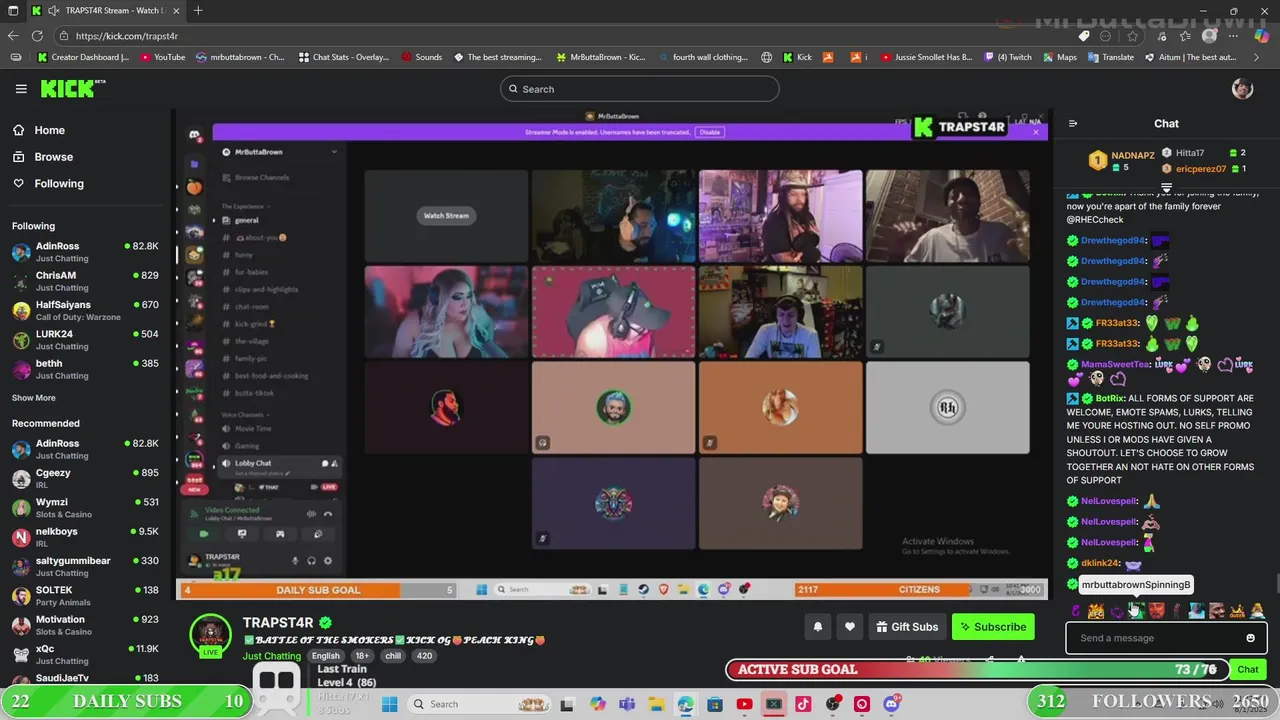Click the Daily Sub Goal bar in stream
Viewport: 1280px width, 720px height.
318,590
